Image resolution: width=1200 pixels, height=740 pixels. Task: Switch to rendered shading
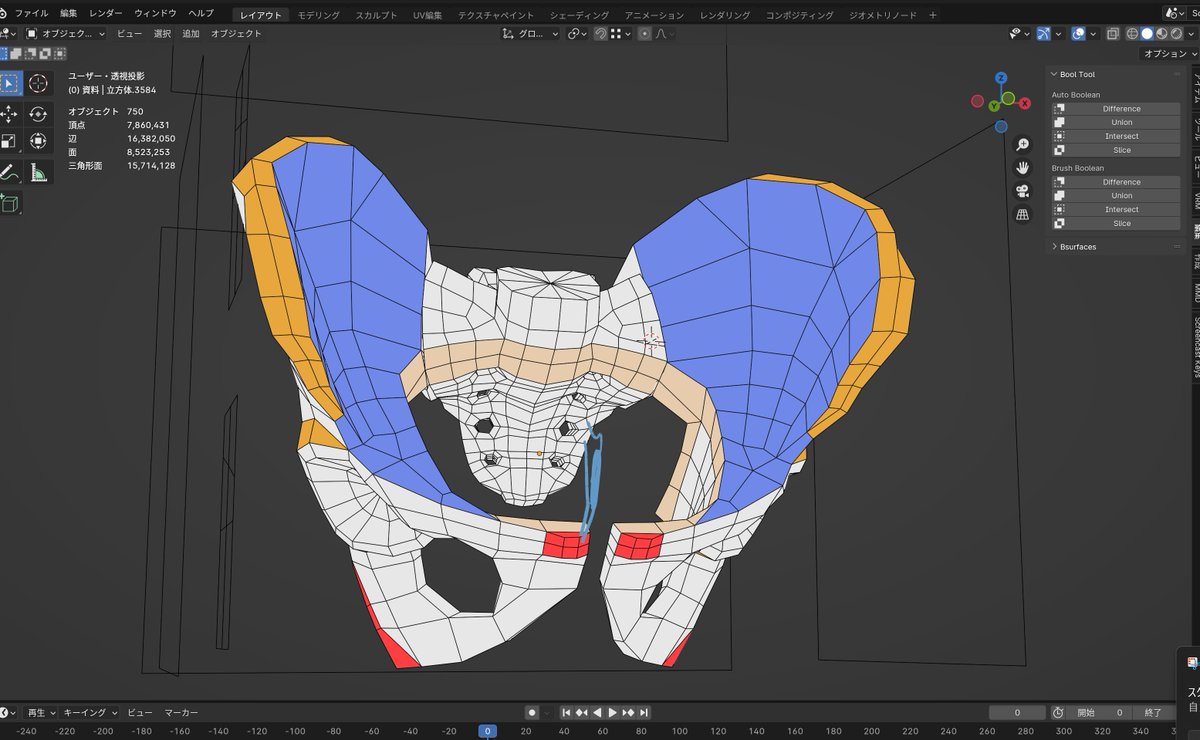pyautogui.click(x=1176, y=33)
